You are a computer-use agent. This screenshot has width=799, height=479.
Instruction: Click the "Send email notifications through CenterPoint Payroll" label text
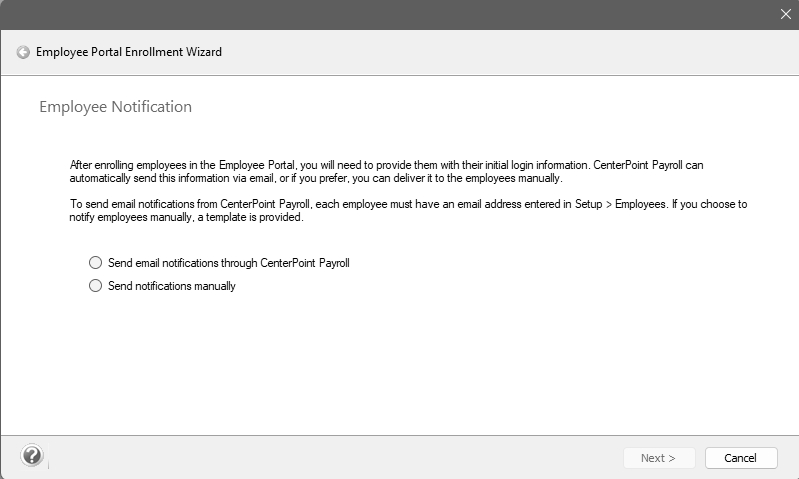[229, 263]
